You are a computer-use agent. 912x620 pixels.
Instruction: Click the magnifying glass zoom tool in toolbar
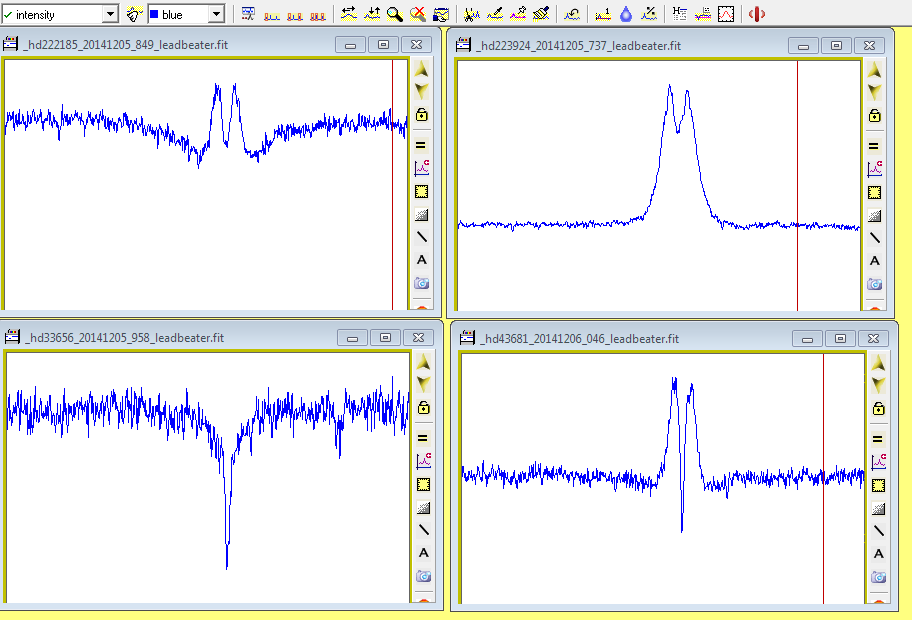395,14
